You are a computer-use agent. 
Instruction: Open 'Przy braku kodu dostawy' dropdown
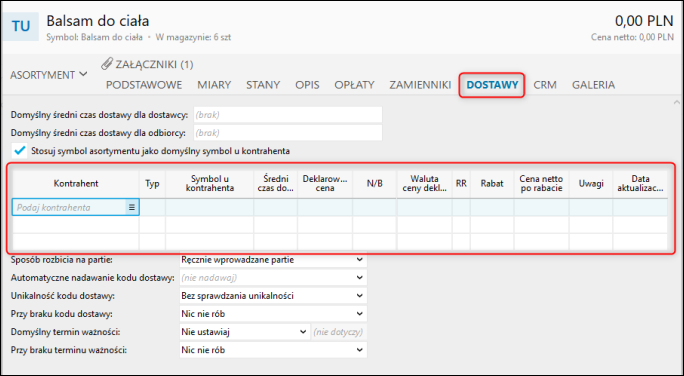273,314
